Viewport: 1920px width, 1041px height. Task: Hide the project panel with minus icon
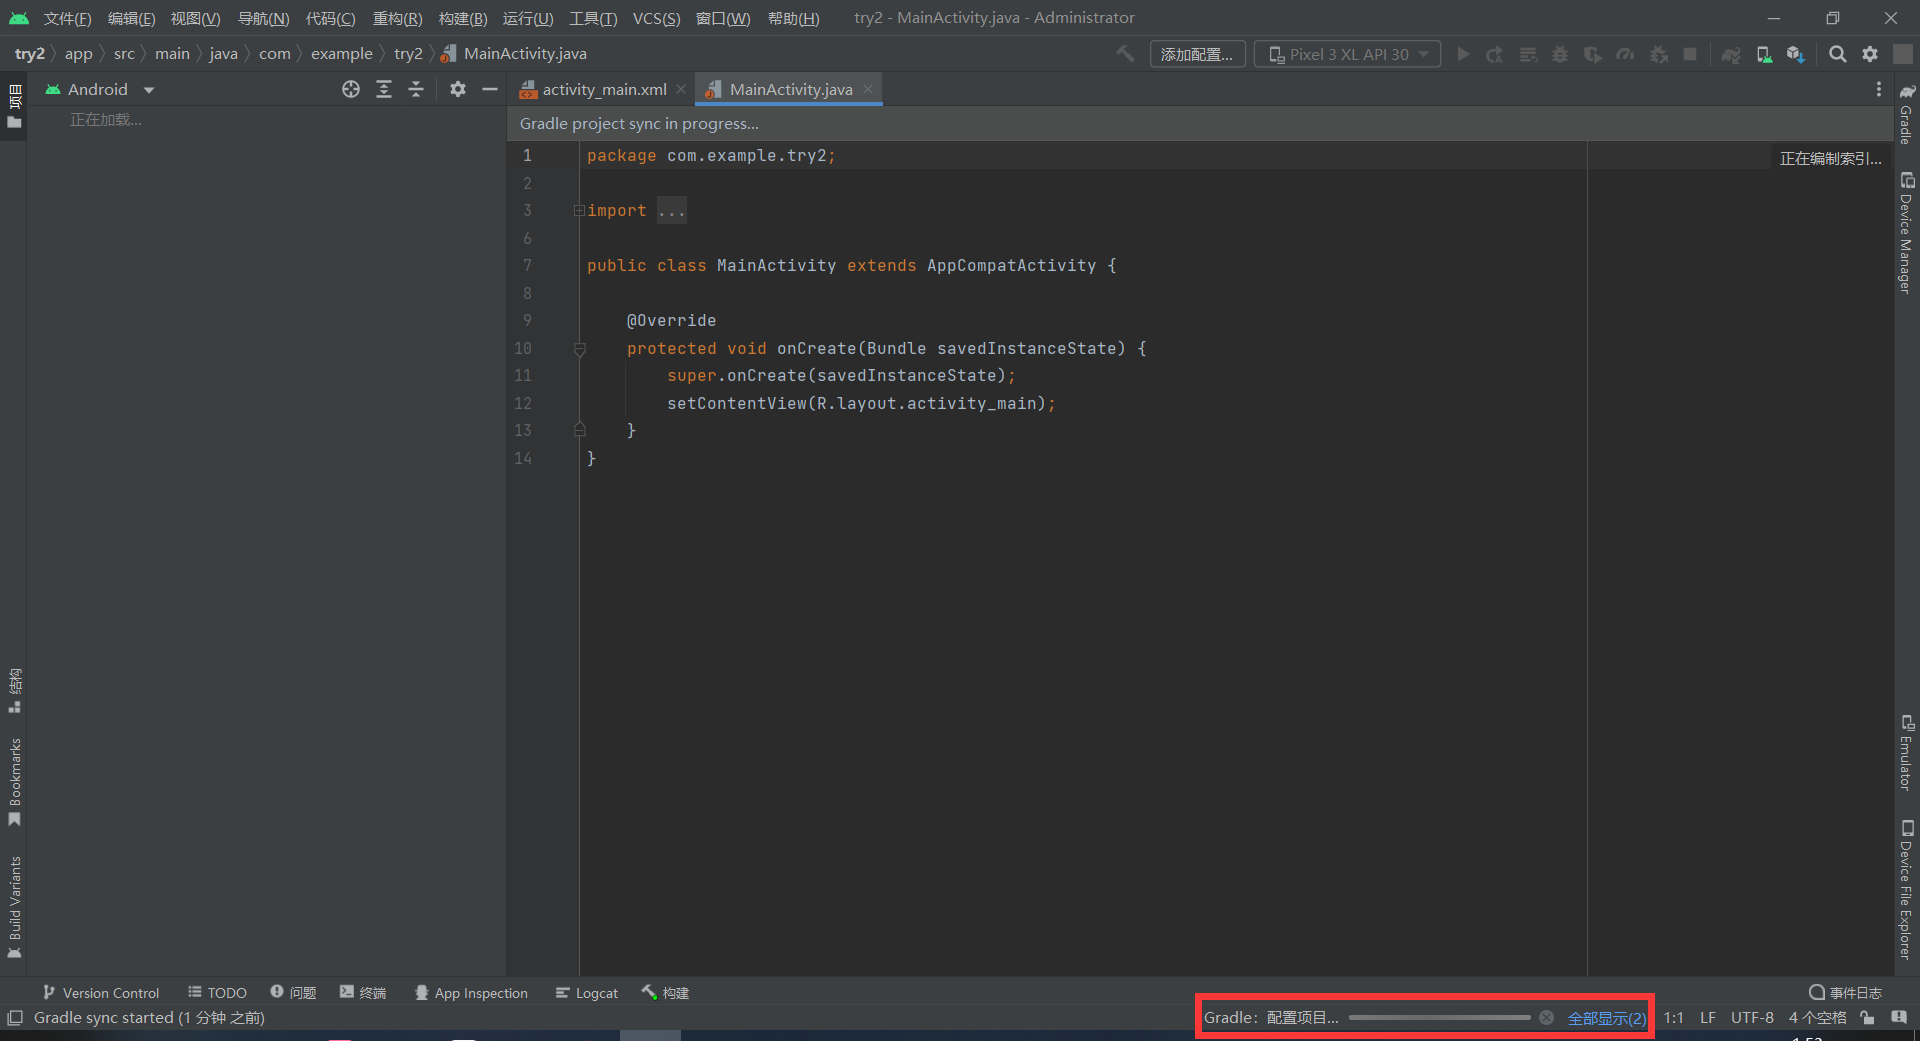(x=490, y=89)
